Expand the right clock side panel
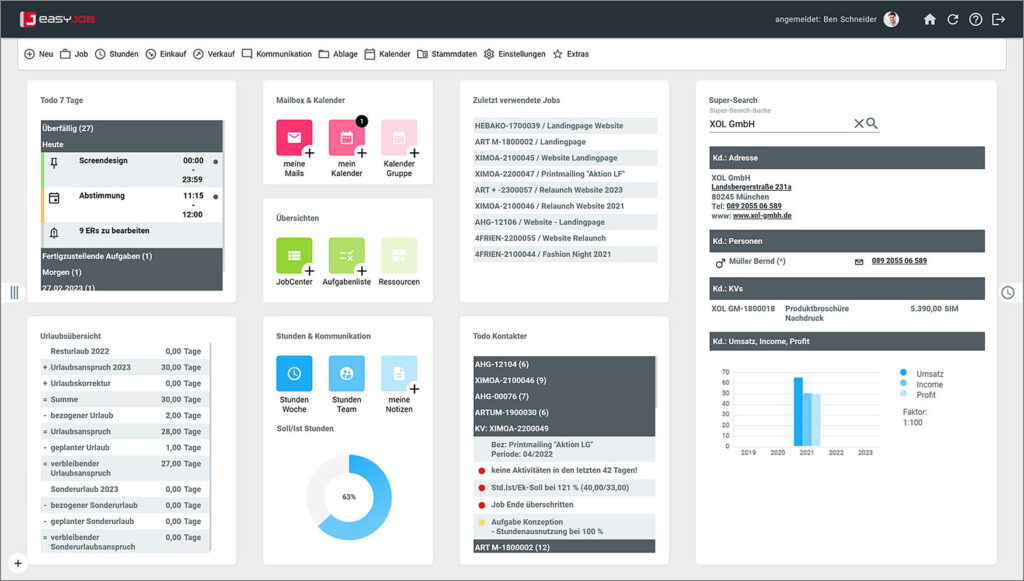This screenshot has width=1024, height=581. [x=1007, y=292]
